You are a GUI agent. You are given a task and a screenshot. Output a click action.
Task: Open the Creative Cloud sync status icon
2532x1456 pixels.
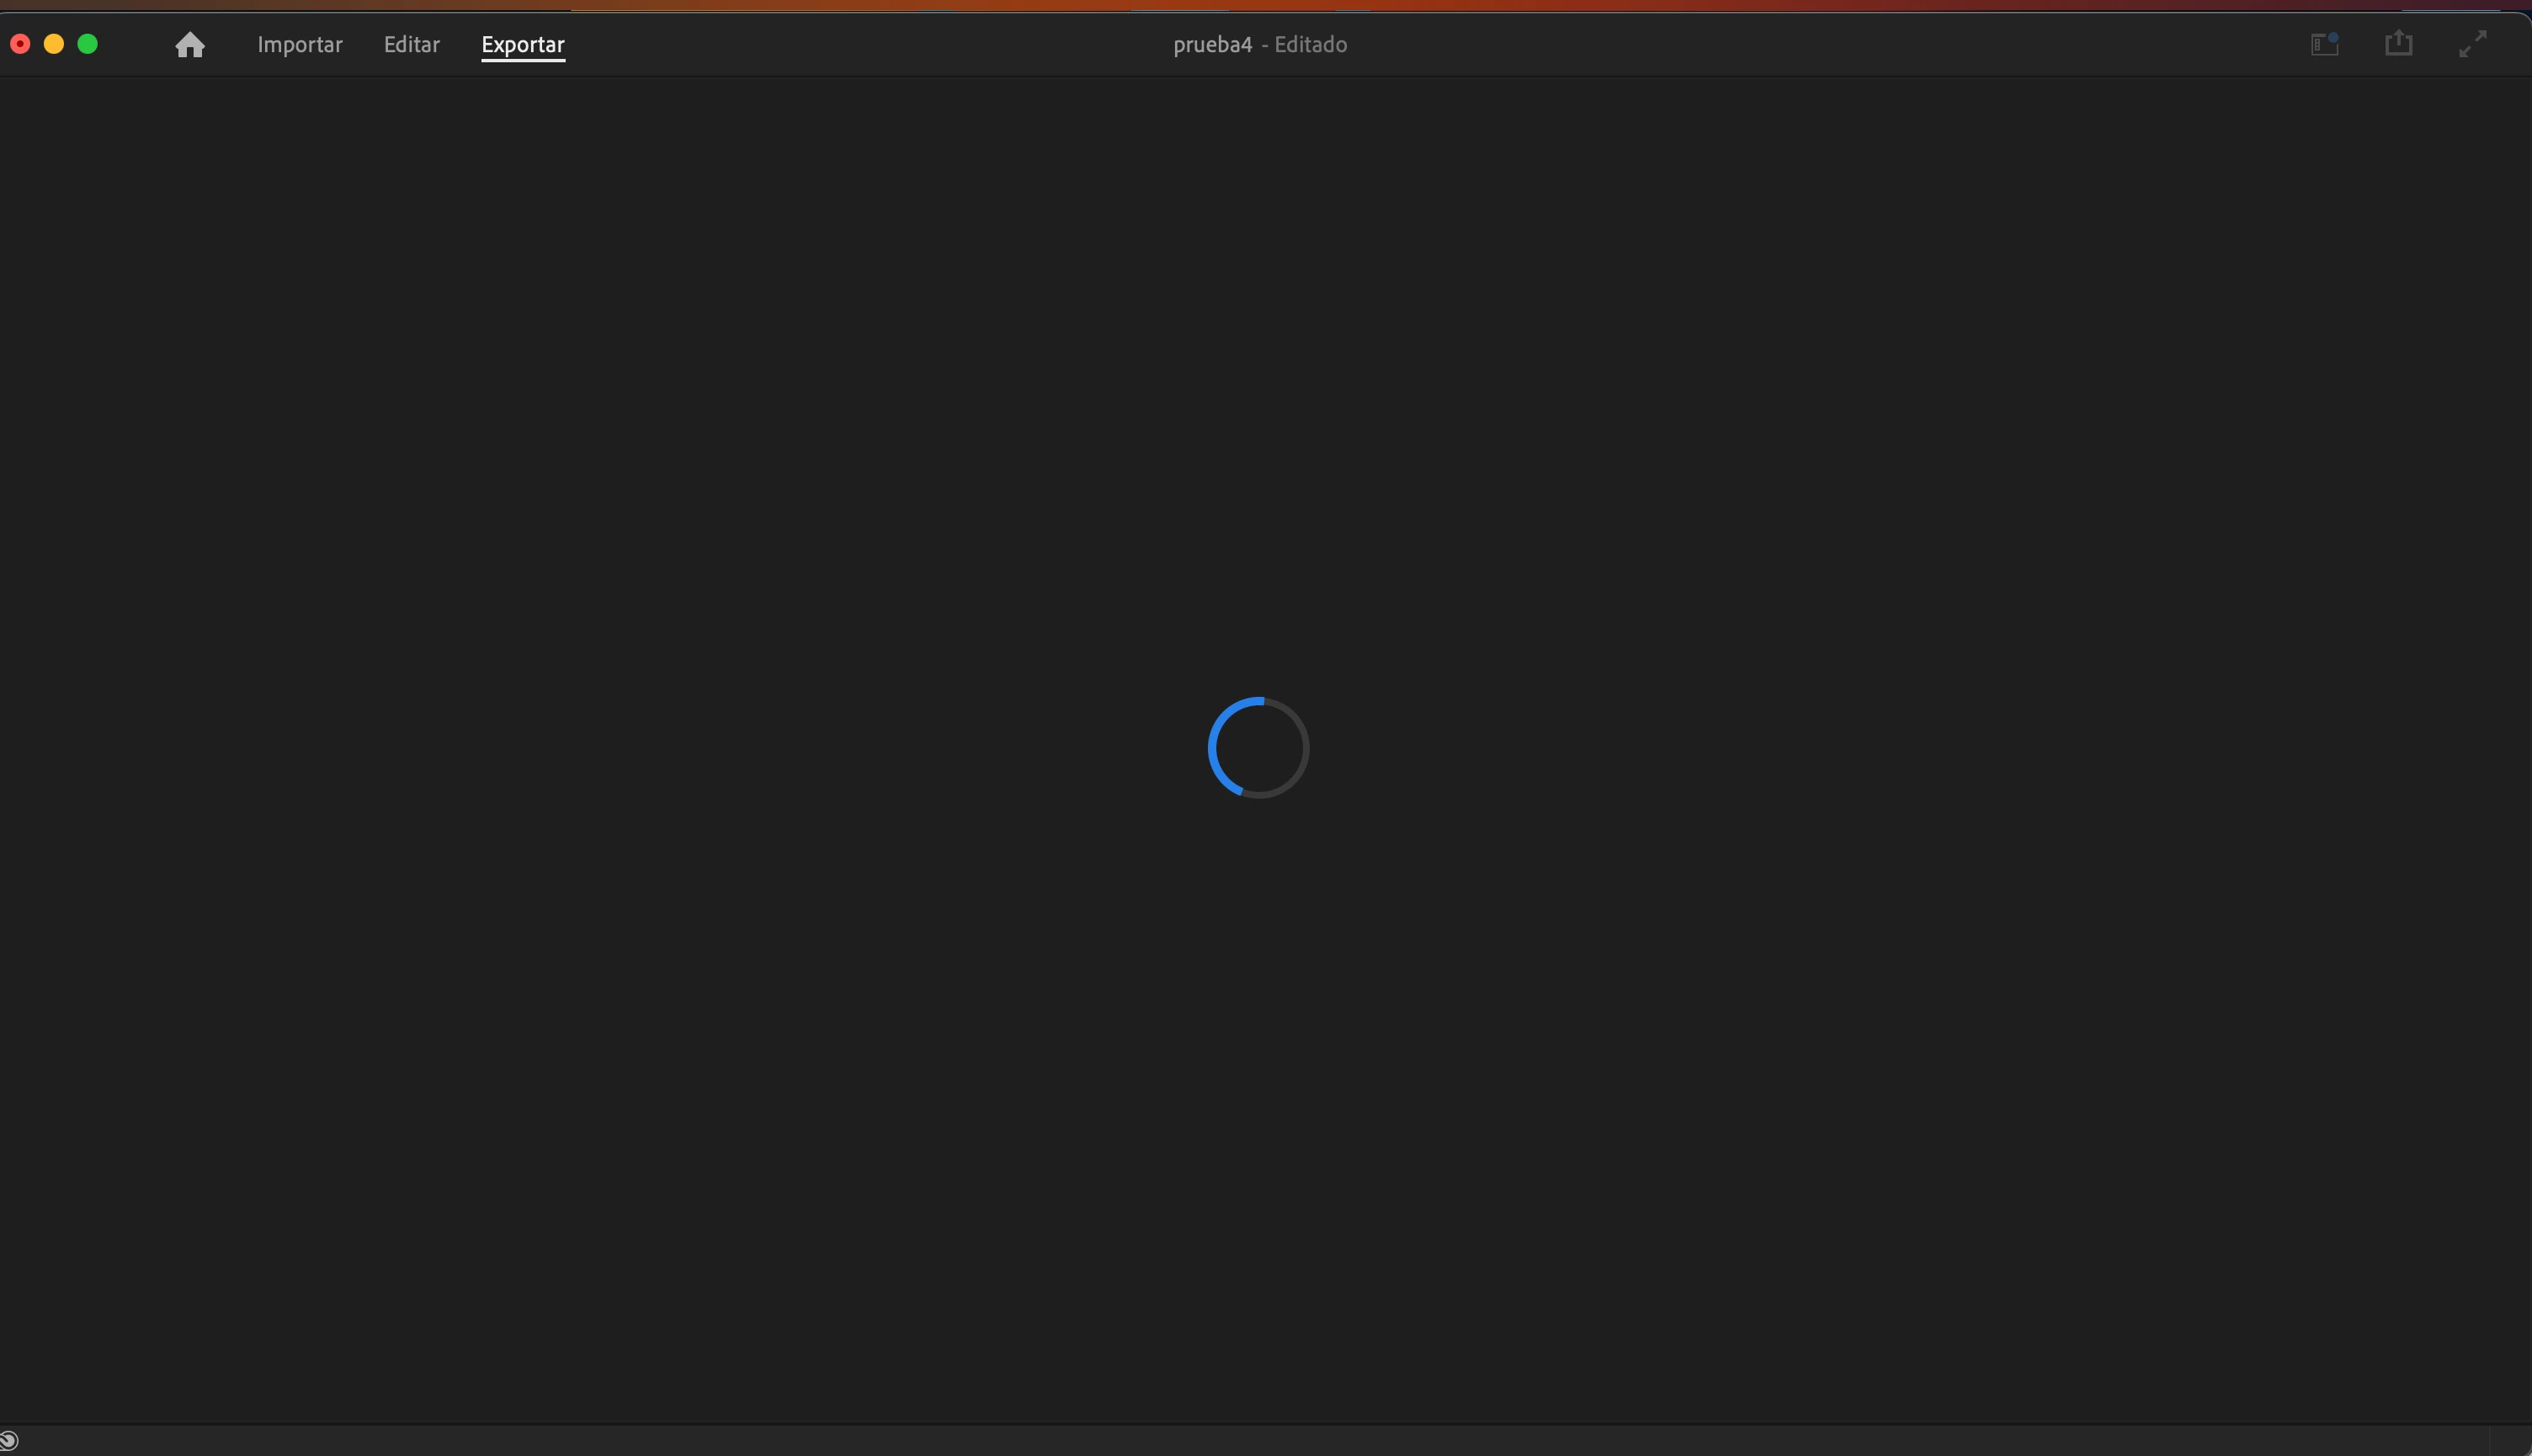[x=9, y=1441]
